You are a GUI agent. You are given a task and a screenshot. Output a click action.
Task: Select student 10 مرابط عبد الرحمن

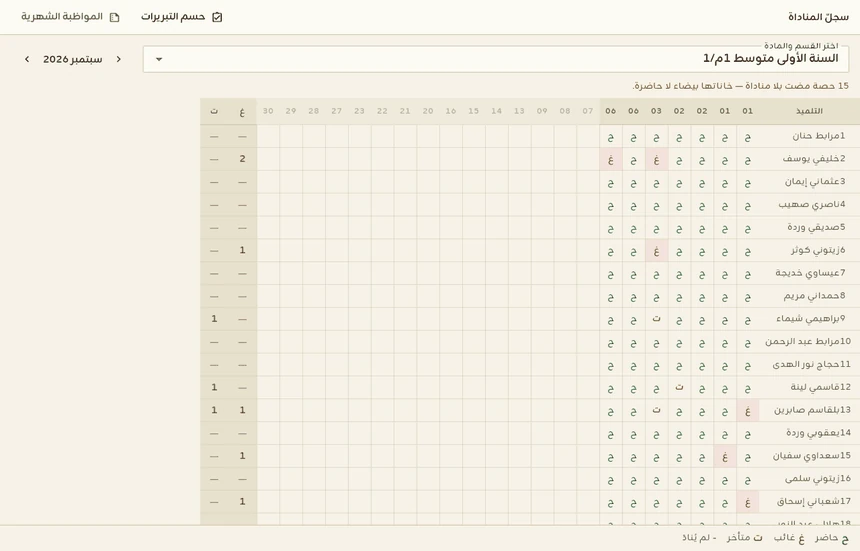click(810, 342)
